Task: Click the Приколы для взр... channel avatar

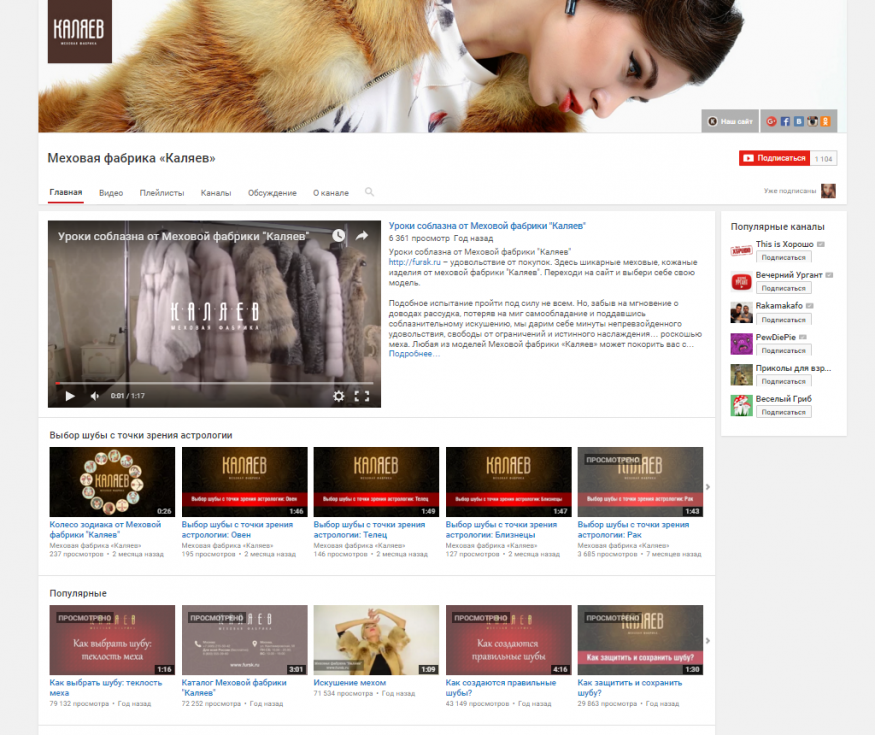Action: [x=742, y=374]
